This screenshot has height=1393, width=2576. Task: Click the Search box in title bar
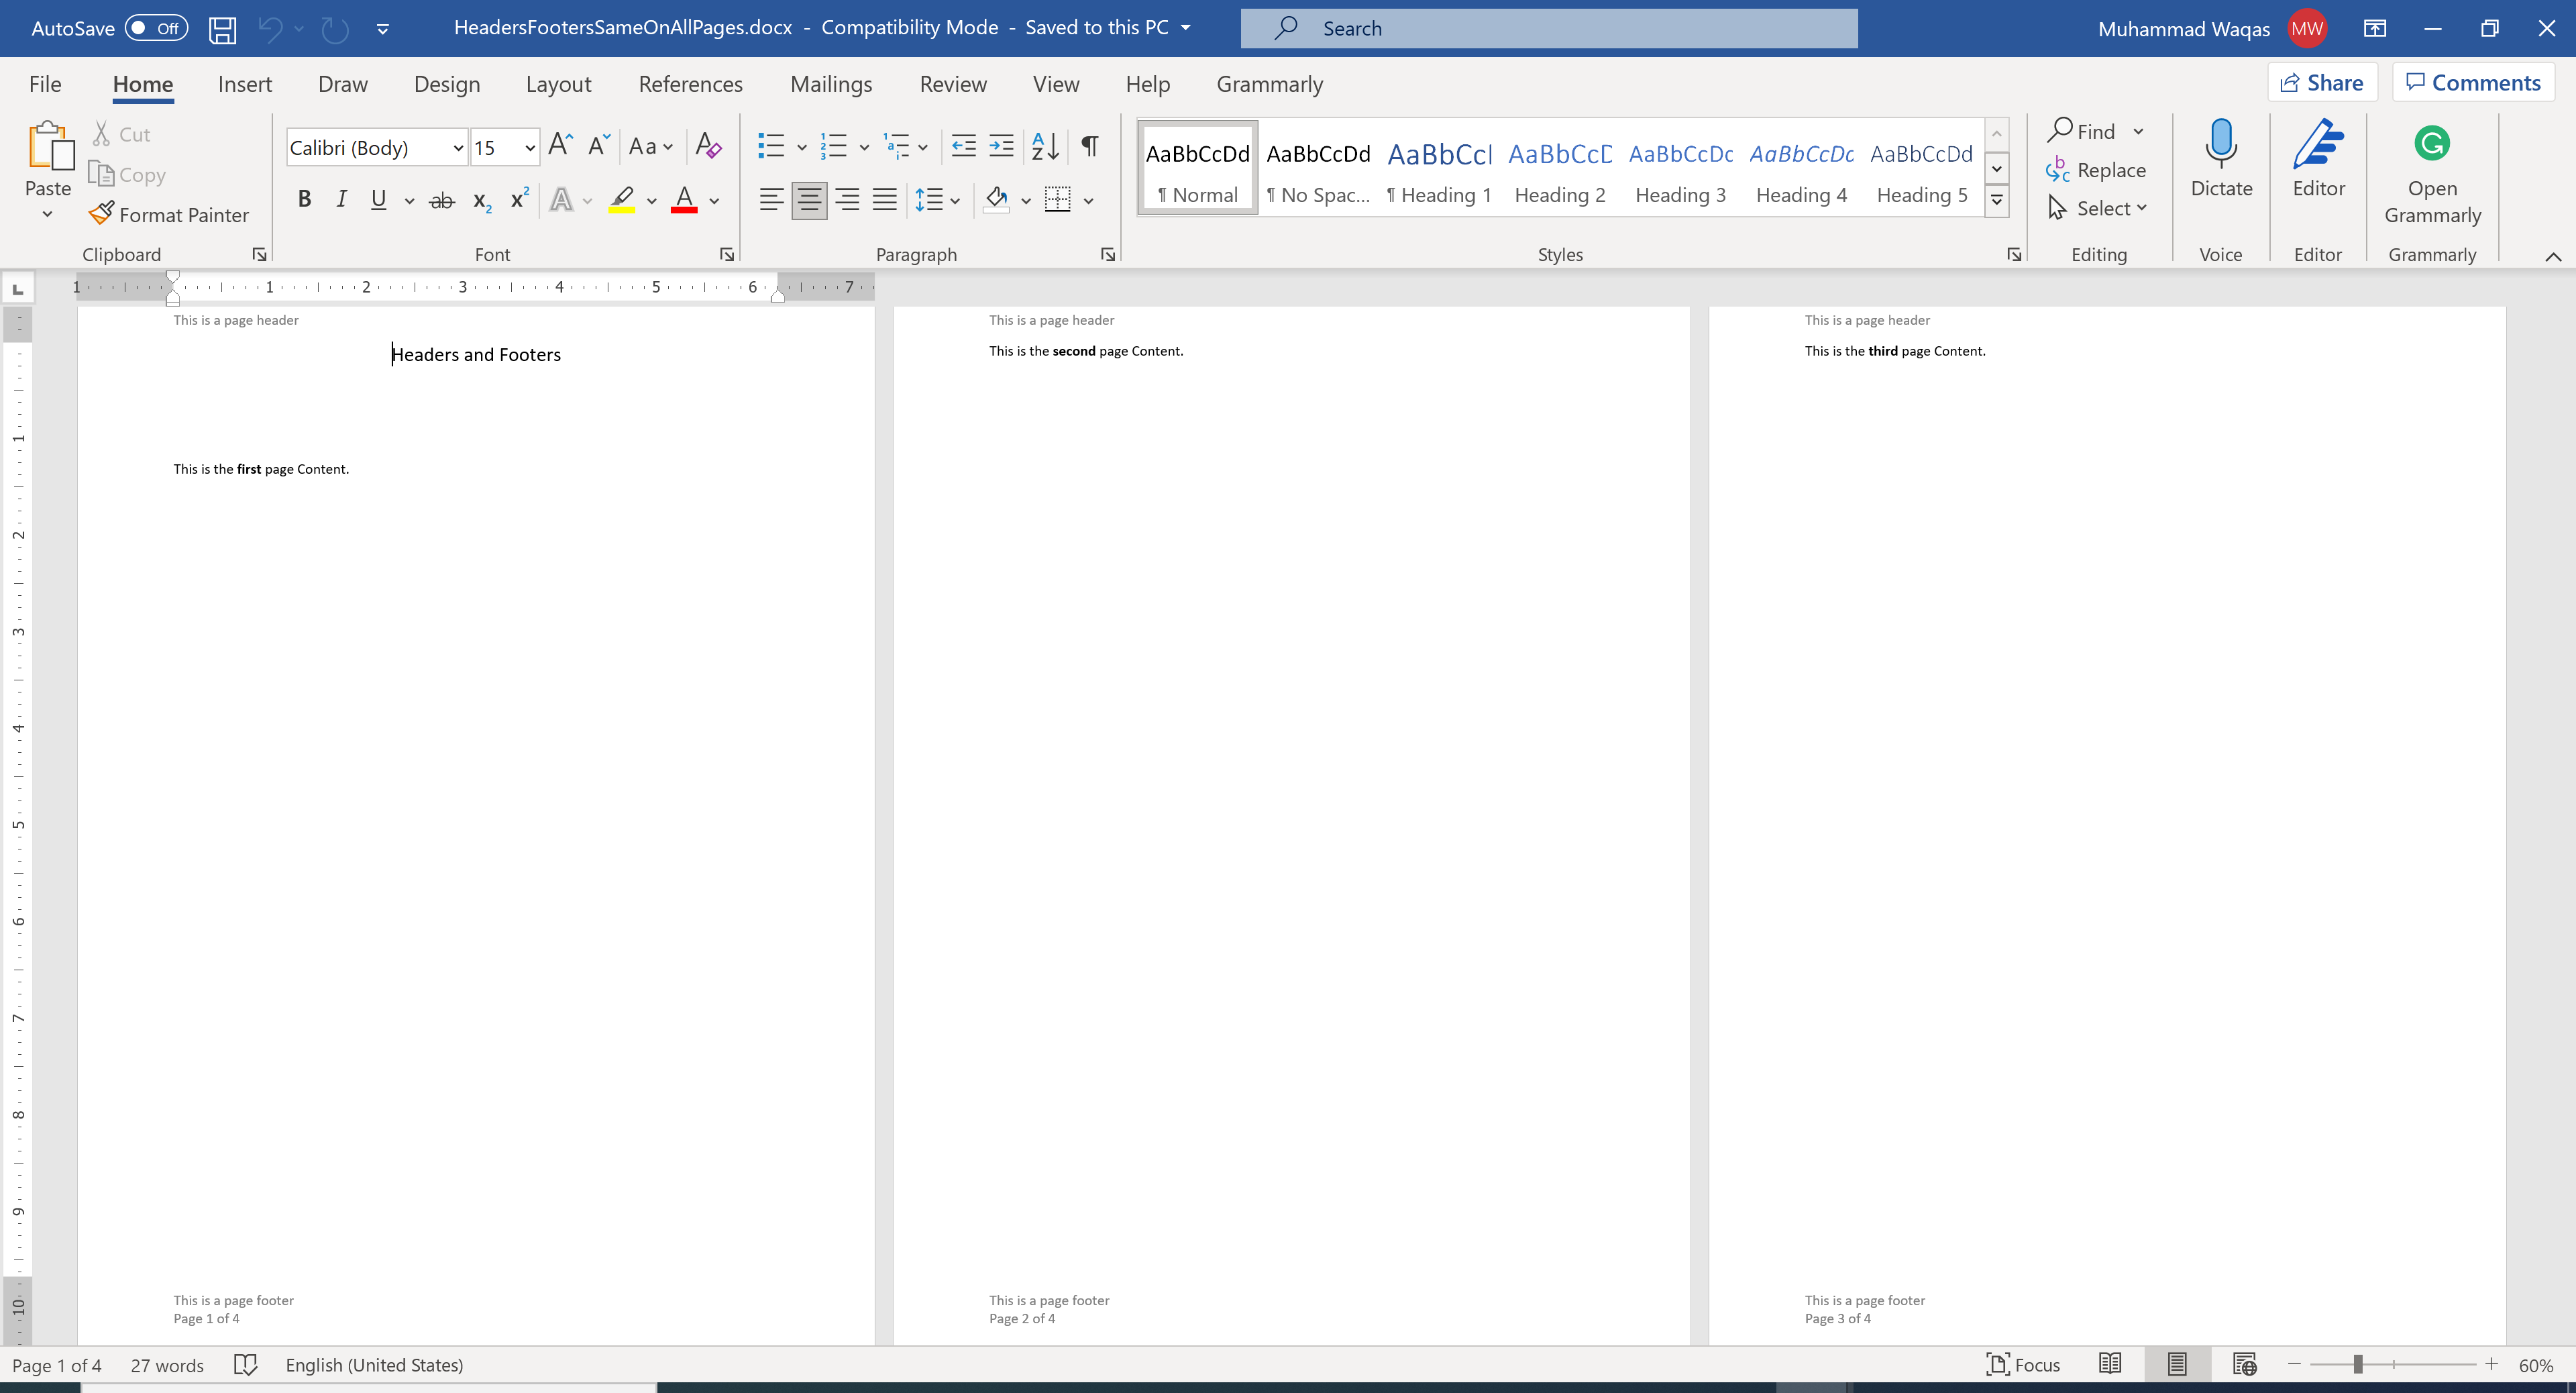(x=1548, y=28)
